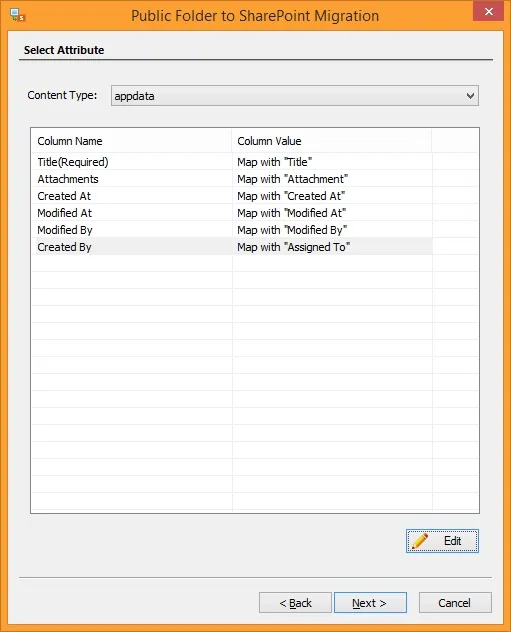Cancel the migration wizard

[x=455, y=603]
